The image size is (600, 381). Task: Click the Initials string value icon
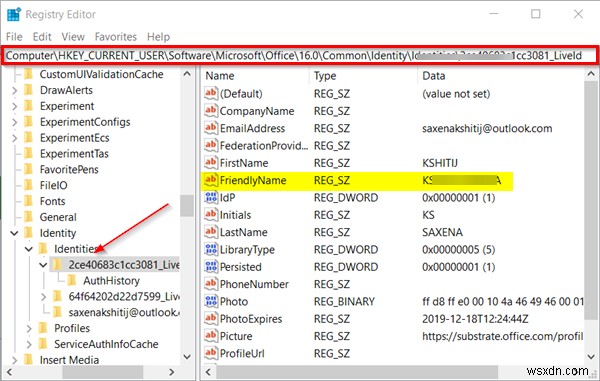[211, 214]
